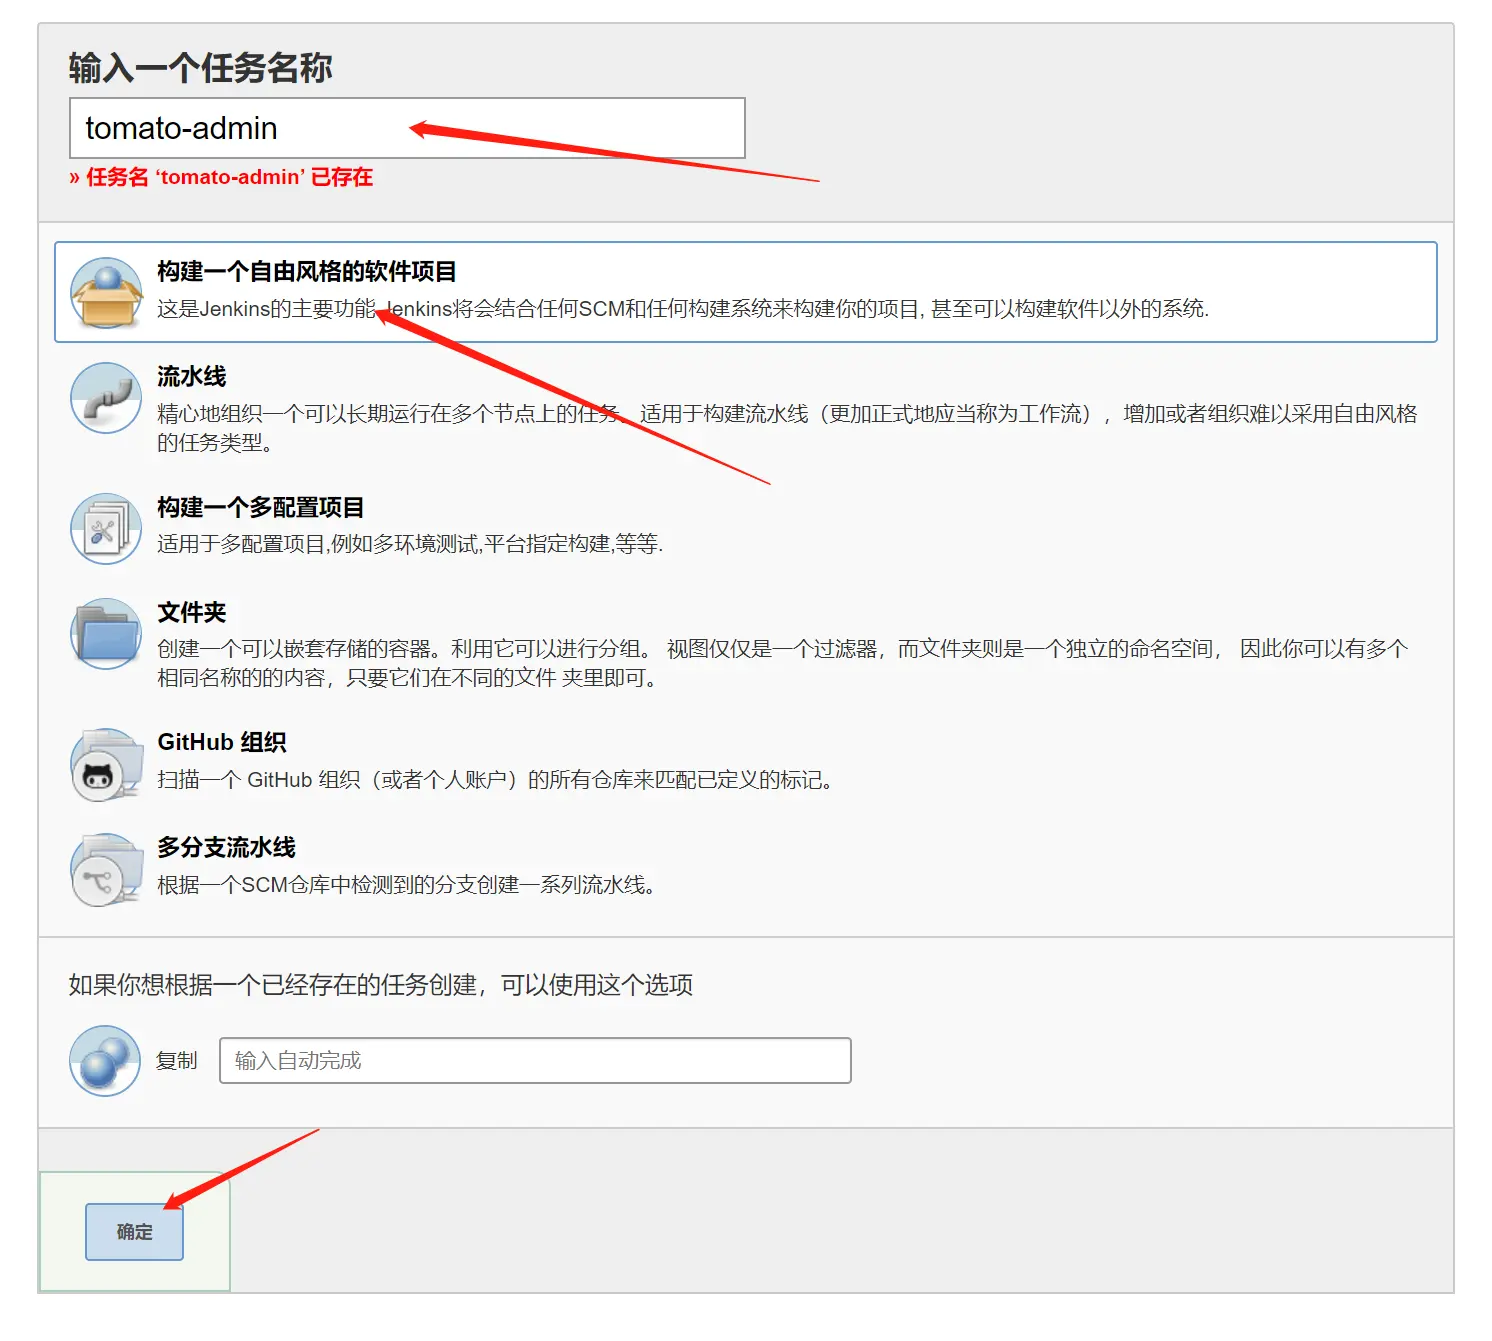Click the 复制 label

pos(177,1061)
